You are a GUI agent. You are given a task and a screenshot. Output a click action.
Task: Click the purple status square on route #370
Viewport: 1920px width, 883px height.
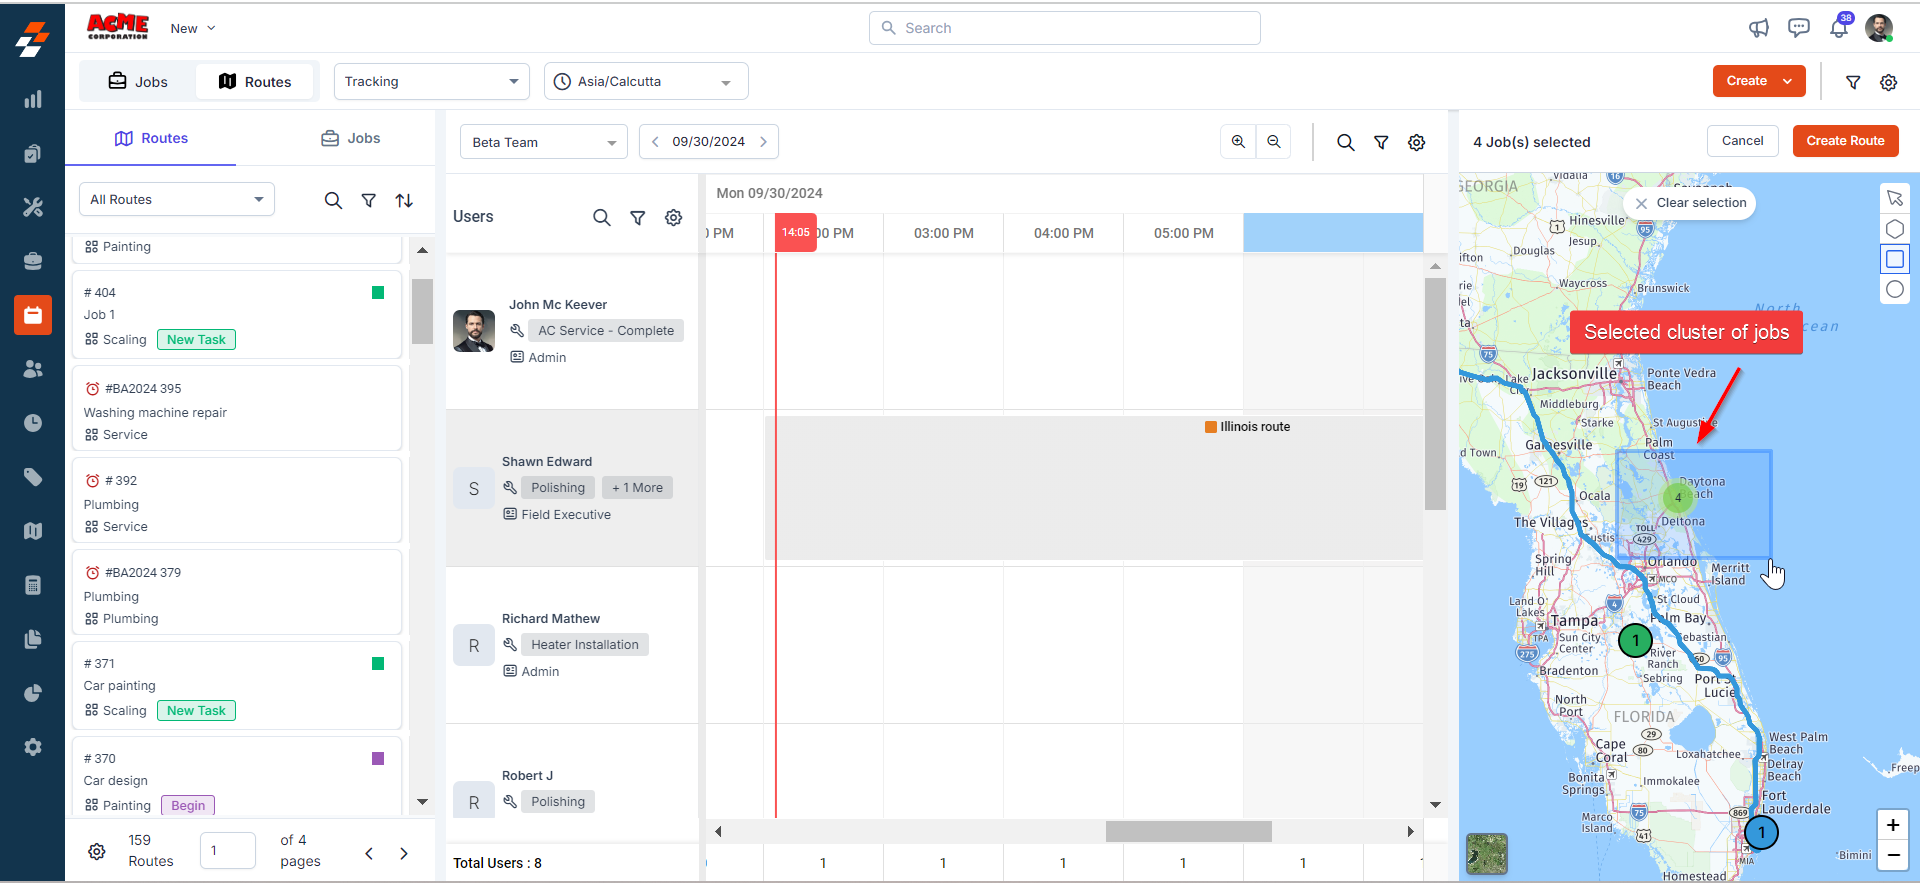click(378, 759)
